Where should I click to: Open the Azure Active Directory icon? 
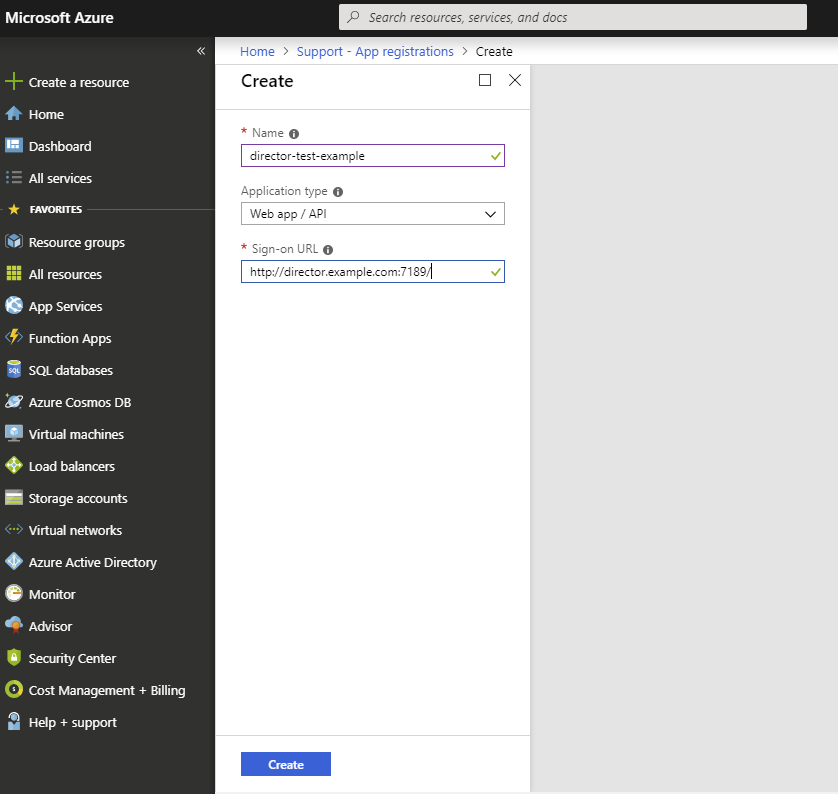tap(14, 562)
